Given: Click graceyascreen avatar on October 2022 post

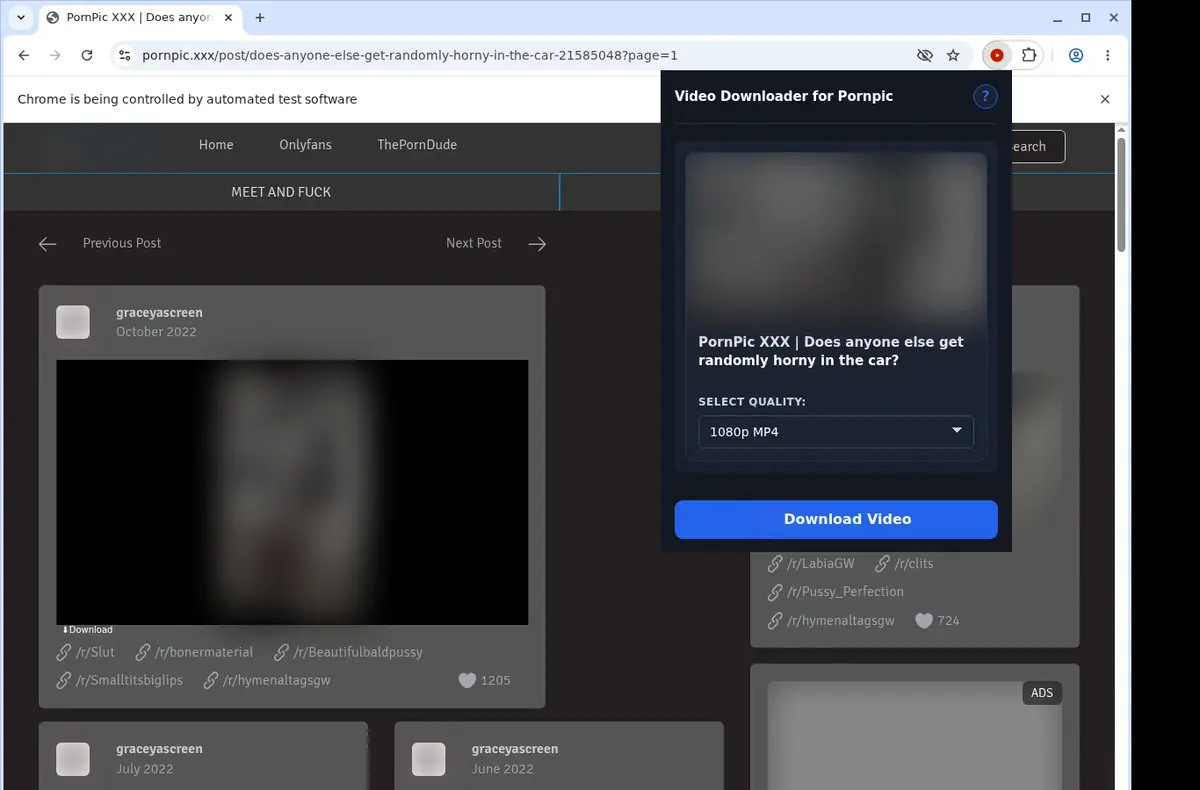Looking at the screenshot, I should [73, 322].
